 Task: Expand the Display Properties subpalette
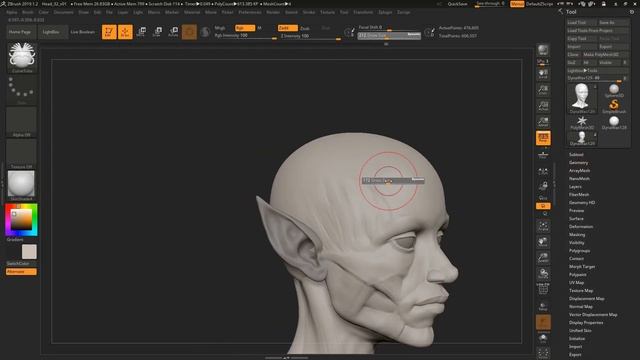coord(586,322)
